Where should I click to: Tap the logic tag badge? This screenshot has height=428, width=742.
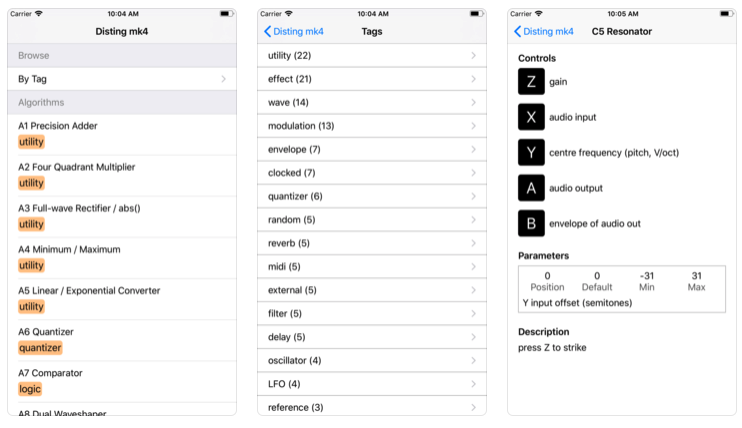30,389
